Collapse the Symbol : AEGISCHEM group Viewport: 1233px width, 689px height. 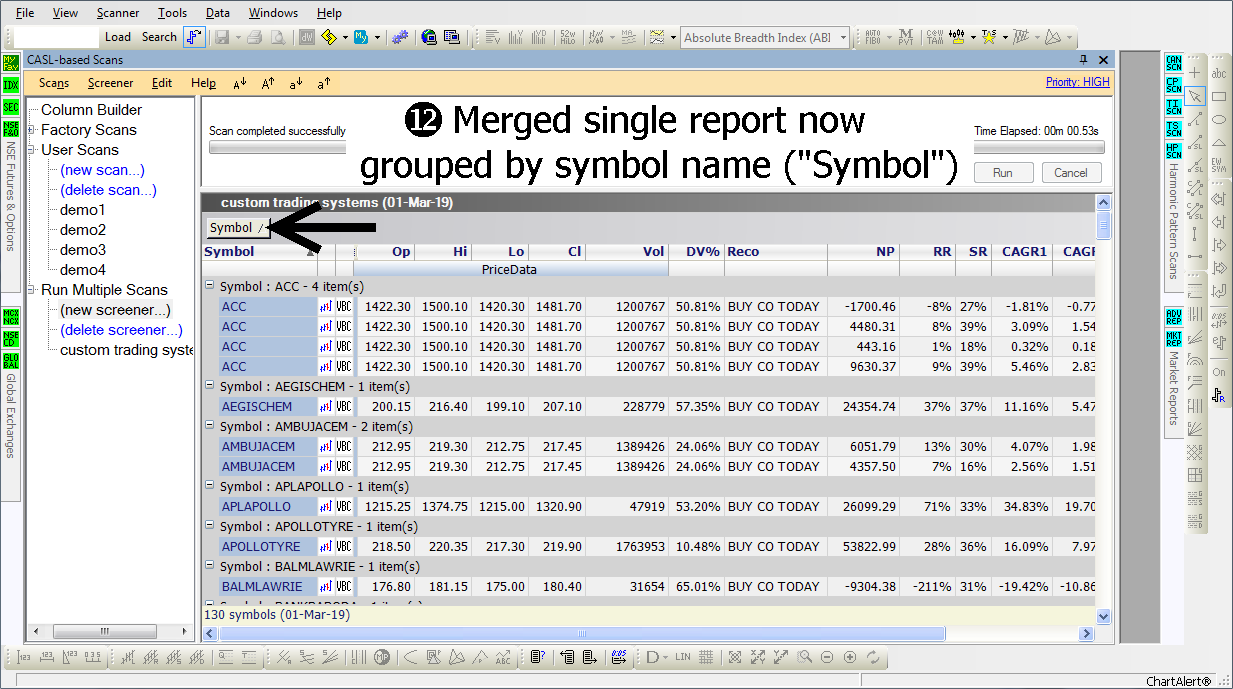(x=210, y=387)
